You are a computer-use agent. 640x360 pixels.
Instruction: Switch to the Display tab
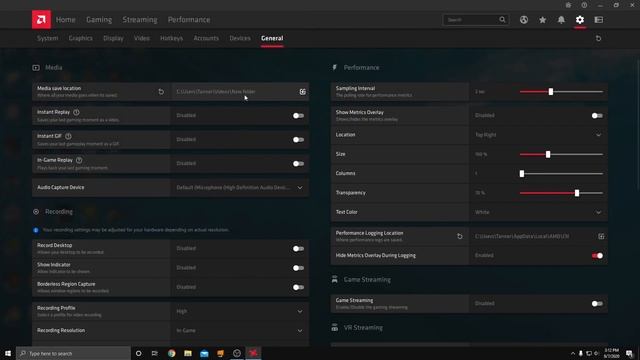click(x=113, y=38)
